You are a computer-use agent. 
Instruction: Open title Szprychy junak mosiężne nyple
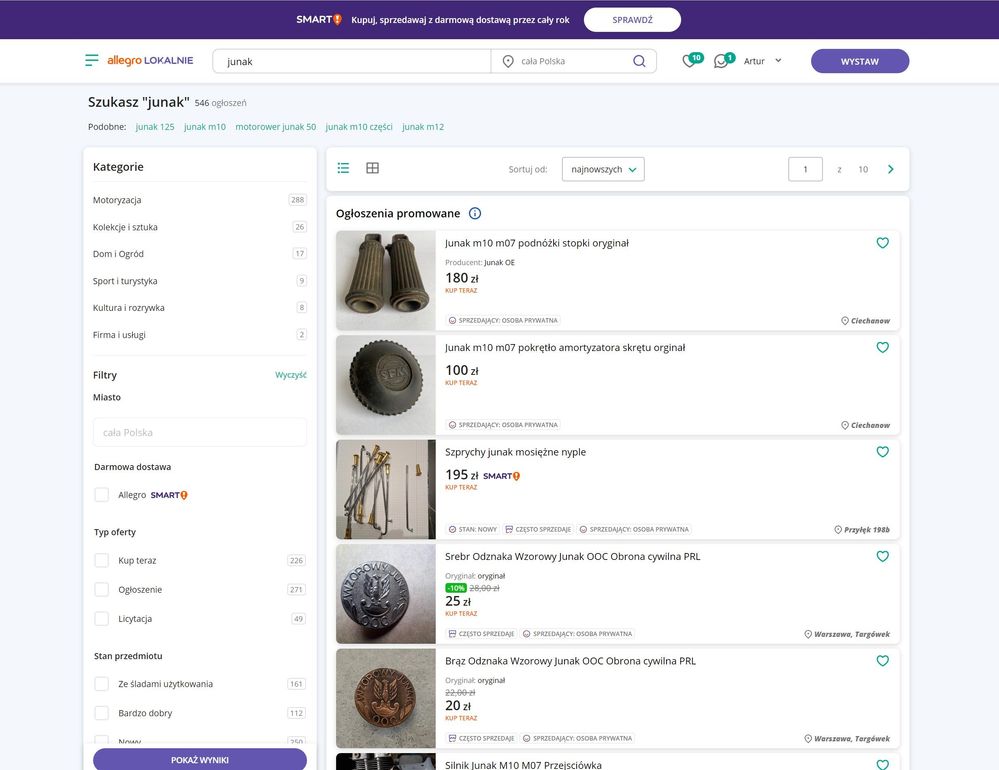pos(515,452)
